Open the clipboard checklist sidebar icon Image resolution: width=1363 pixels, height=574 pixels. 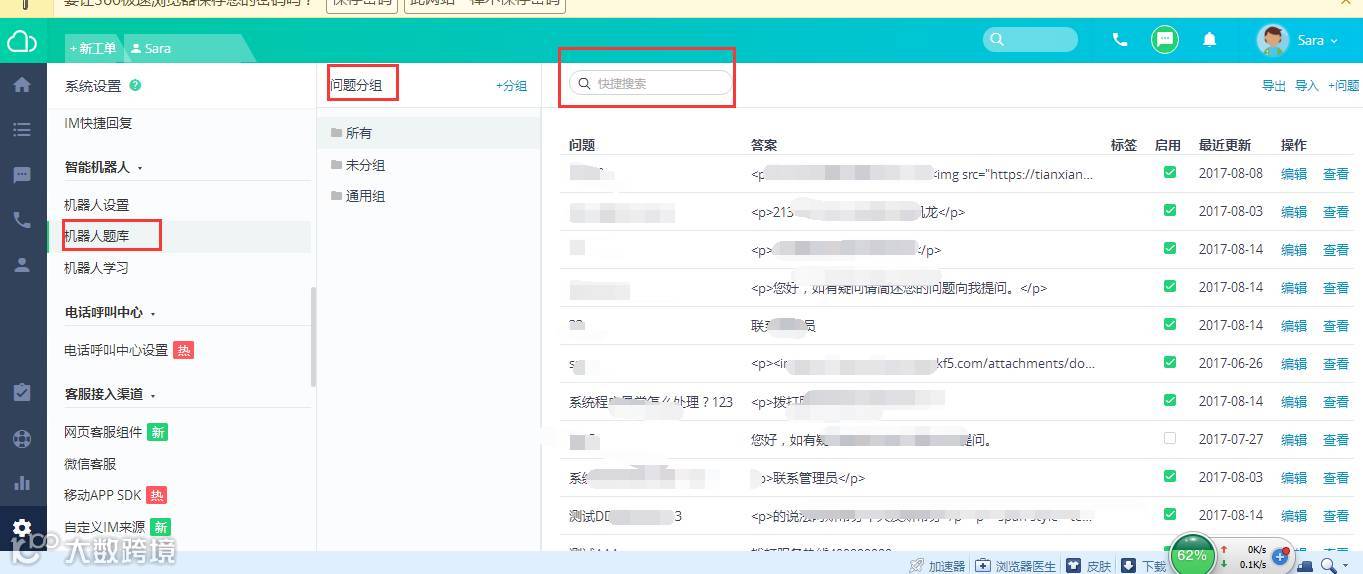click(21, 393)
